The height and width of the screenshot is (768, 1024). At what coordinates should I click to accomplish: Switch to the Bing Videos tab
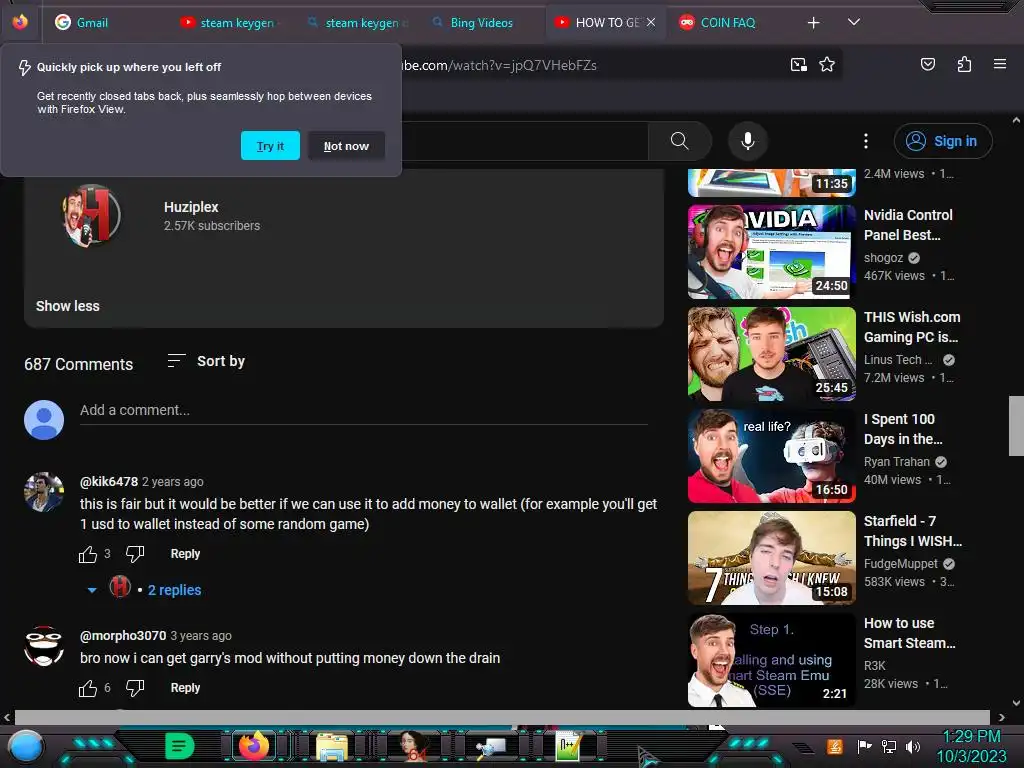coord(482,22)
